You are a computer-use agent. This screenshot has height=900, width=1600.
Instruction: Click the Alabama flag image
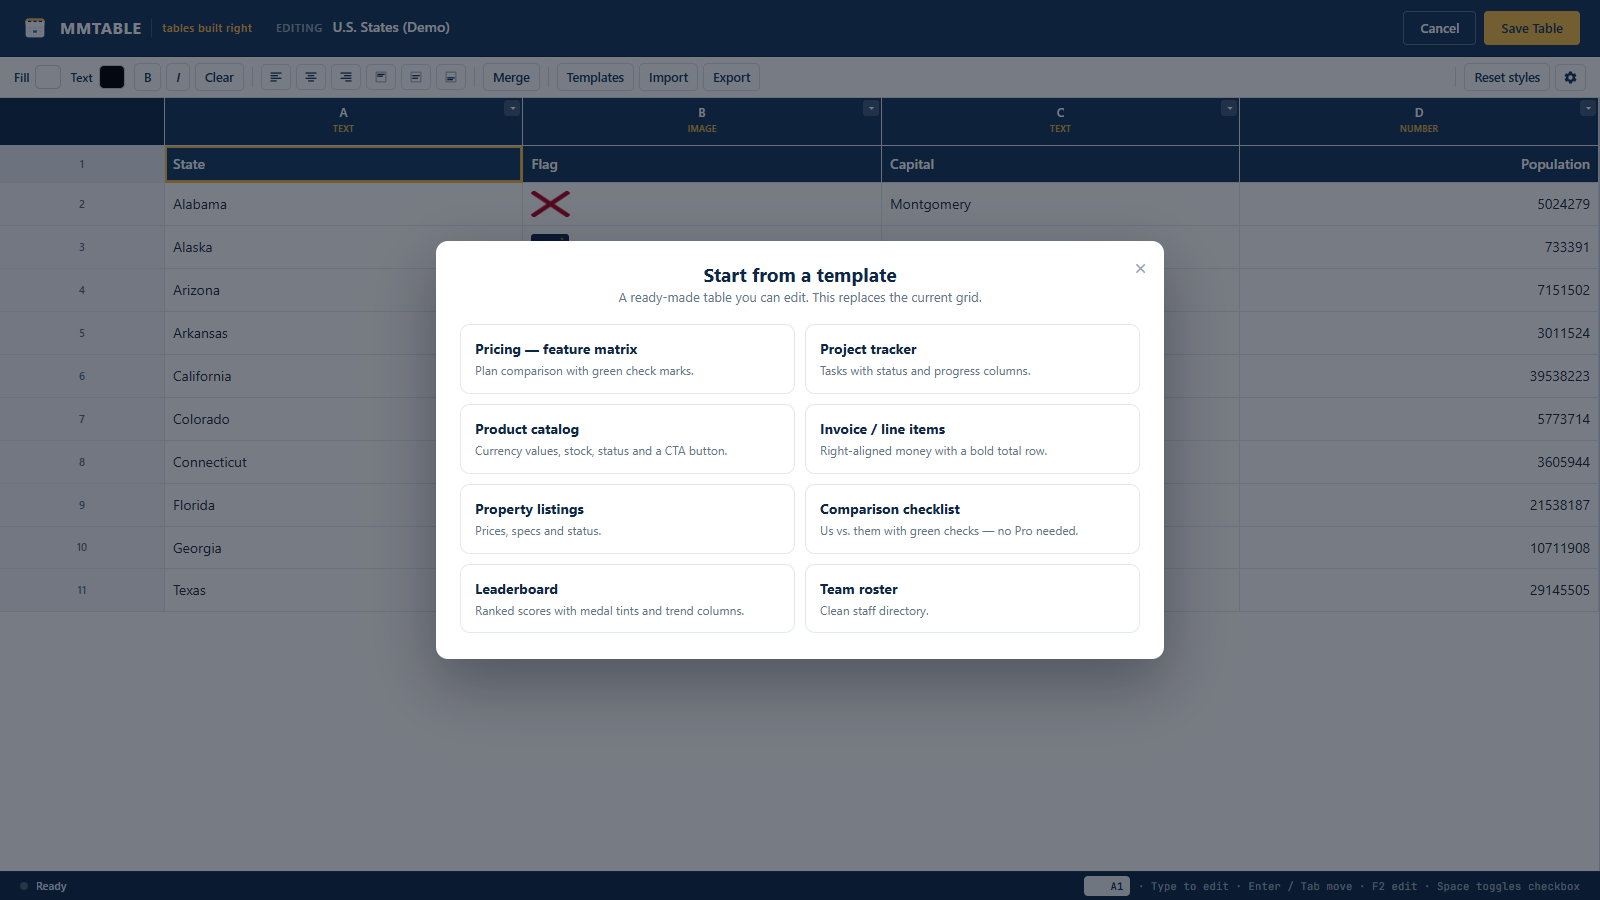coord(550,204)
